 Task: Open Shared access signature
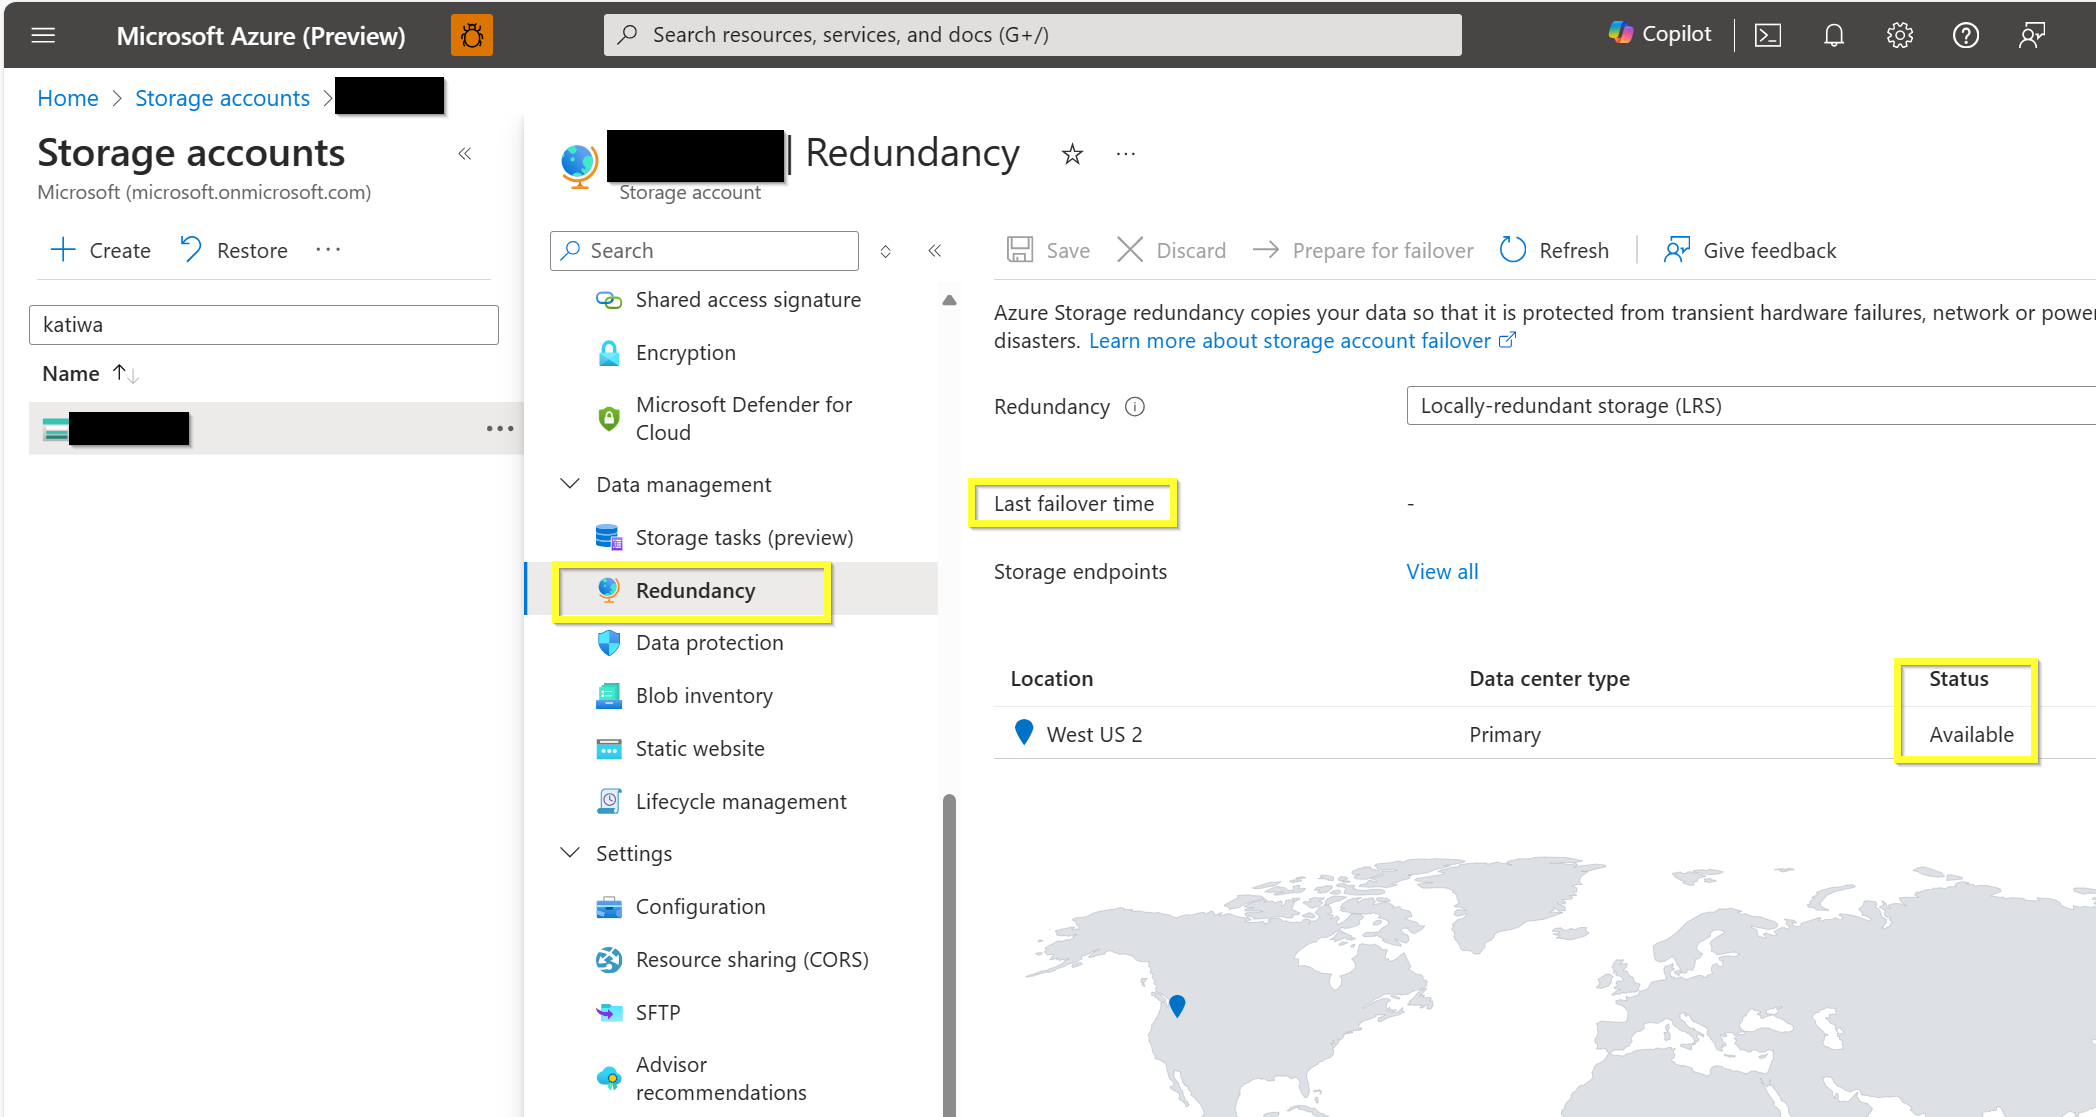point(748,300)
